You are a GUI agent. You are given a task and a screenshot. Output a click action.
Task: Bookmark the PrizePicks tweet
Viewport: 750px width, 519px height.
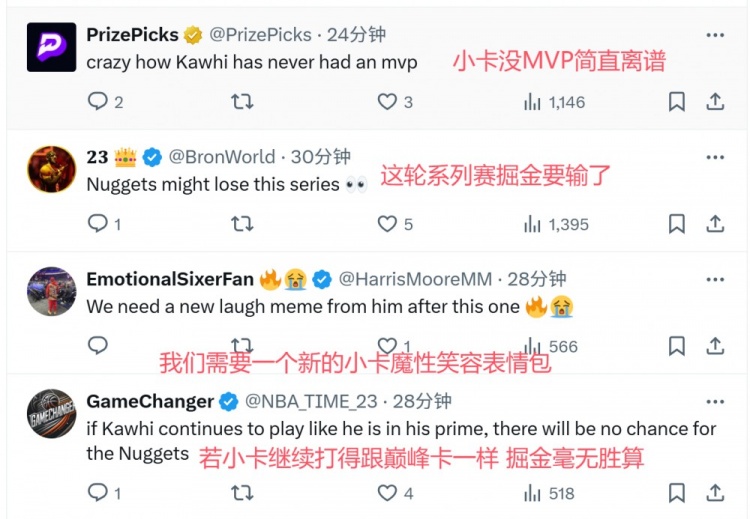[676, 101]
